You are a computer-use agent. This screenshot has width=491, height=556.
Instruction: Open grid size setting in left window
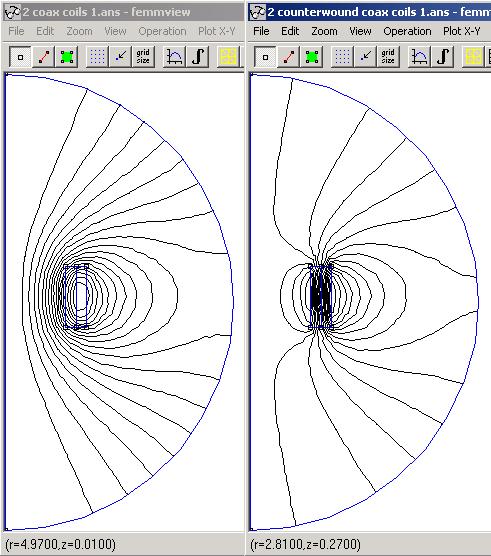(x=143, y=57)
